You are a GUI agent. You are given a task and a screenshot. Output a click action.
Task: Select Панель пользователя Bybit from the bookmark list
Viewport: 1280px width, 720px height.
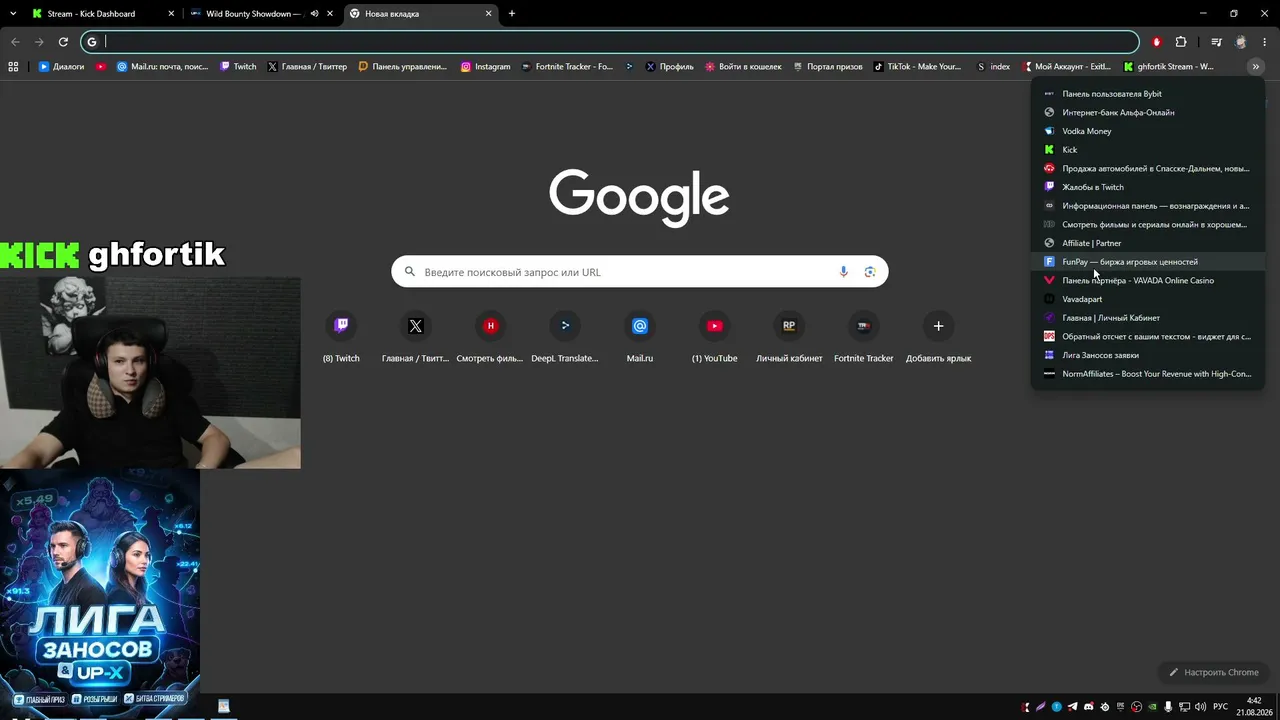point(1148,94)
